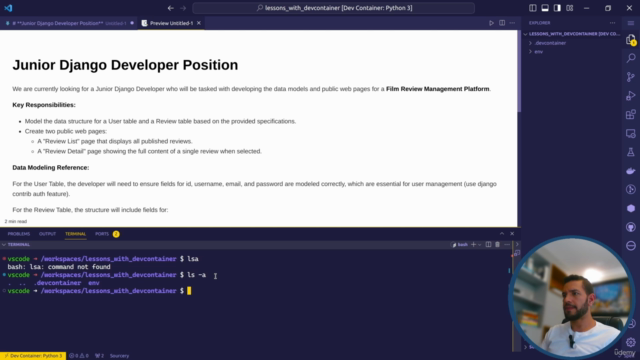
Task: Kill terminal with the trash icon
Action: 497,244
